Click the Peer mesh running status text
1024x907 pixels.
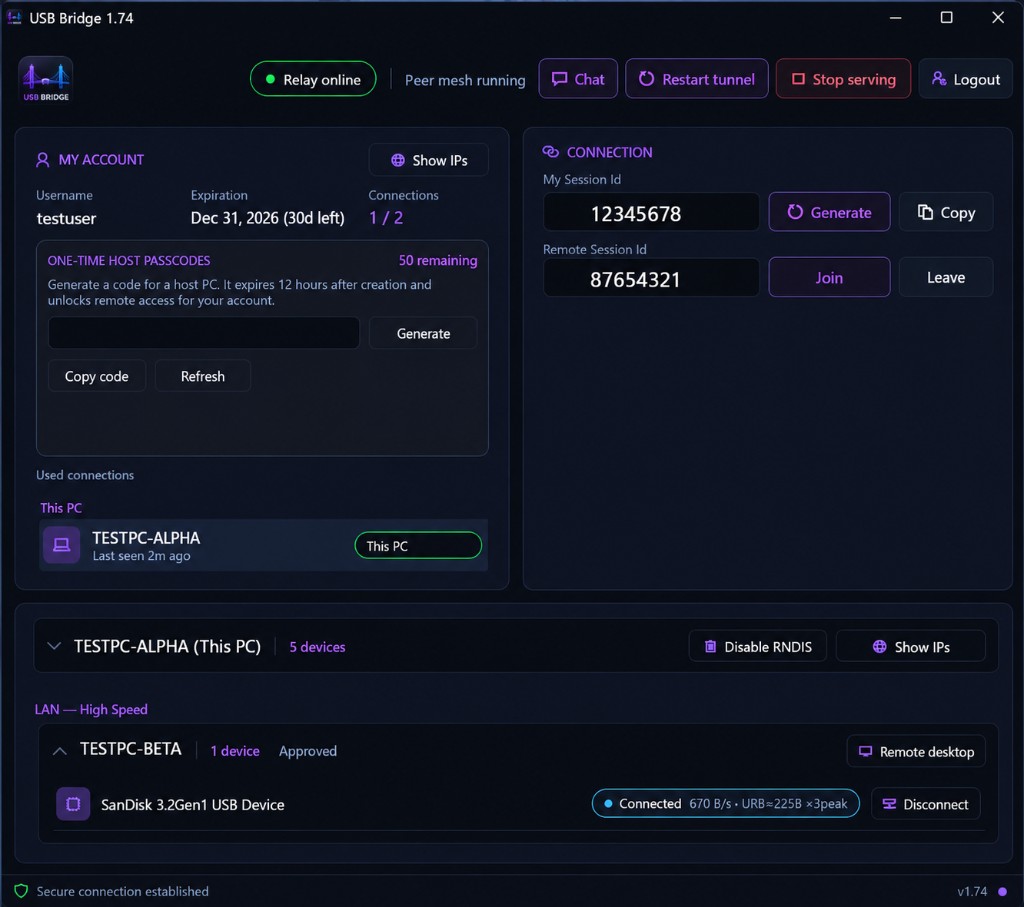[465, 80]
